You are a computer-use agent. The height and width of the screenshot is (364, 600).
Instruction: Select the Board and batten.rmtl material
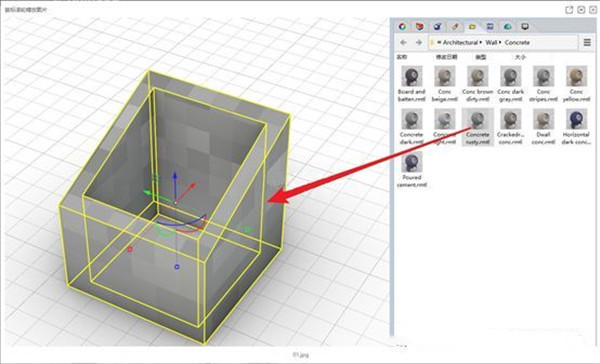click(412, 84)
